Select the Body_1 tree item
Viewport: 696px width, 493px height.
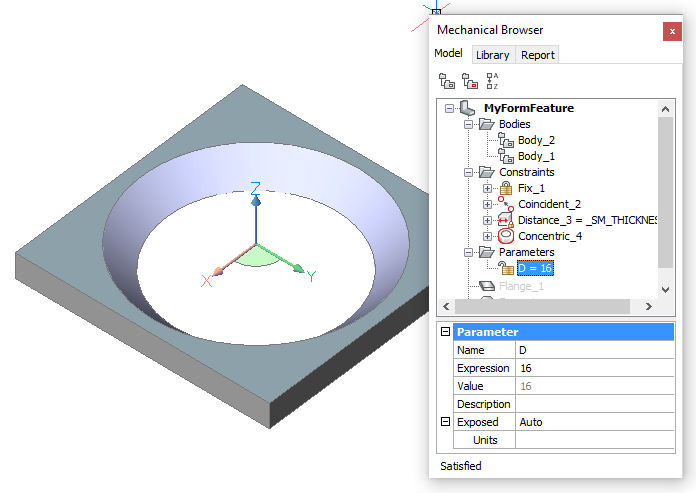point(535,156)
